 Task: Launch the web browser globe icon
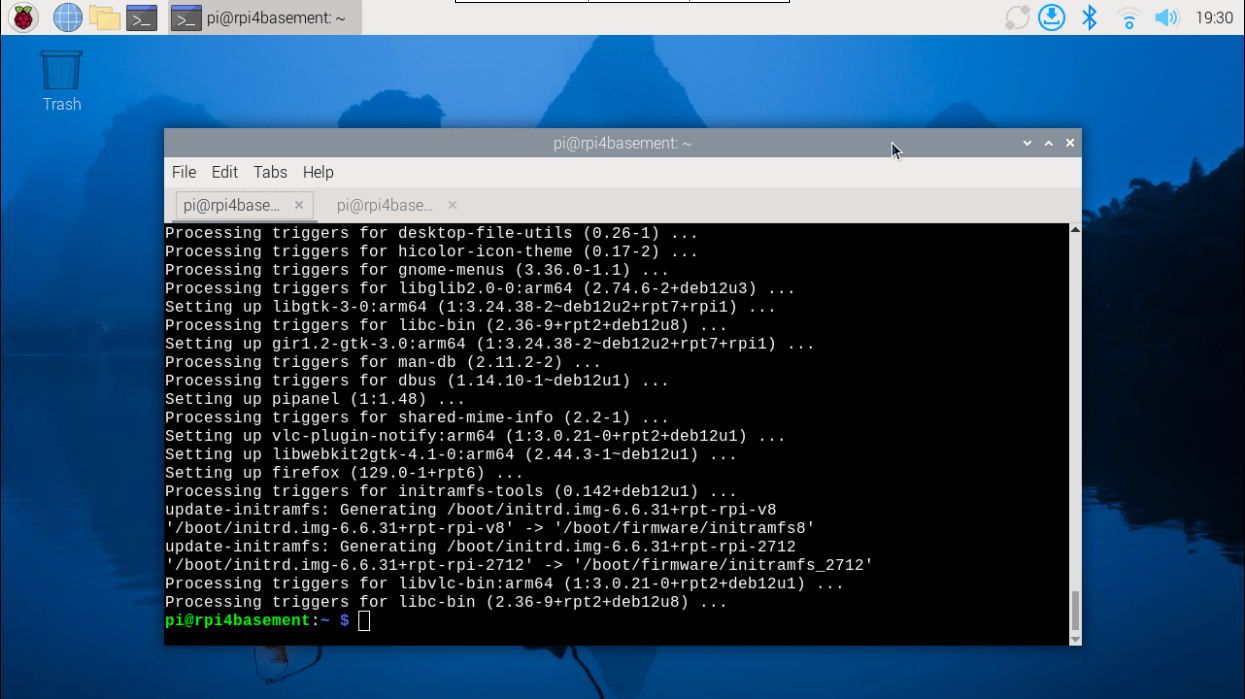pyautogui.click(x=67, y=17)
